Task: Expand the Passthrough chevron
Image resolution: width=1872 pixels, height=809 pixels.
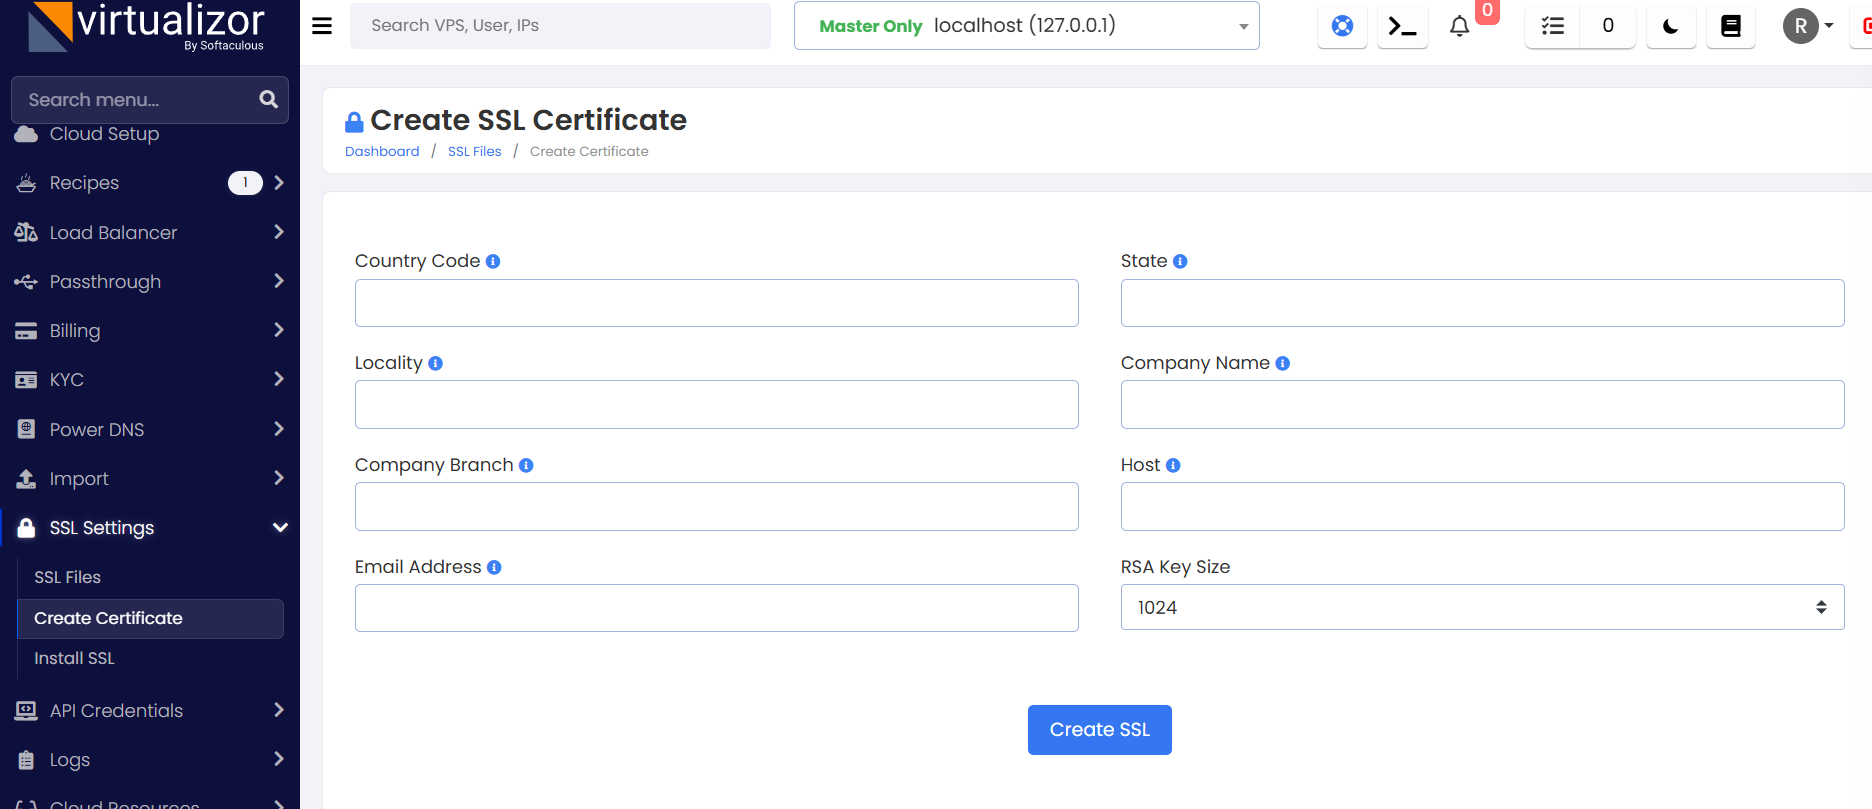Action: click(279, 281)
